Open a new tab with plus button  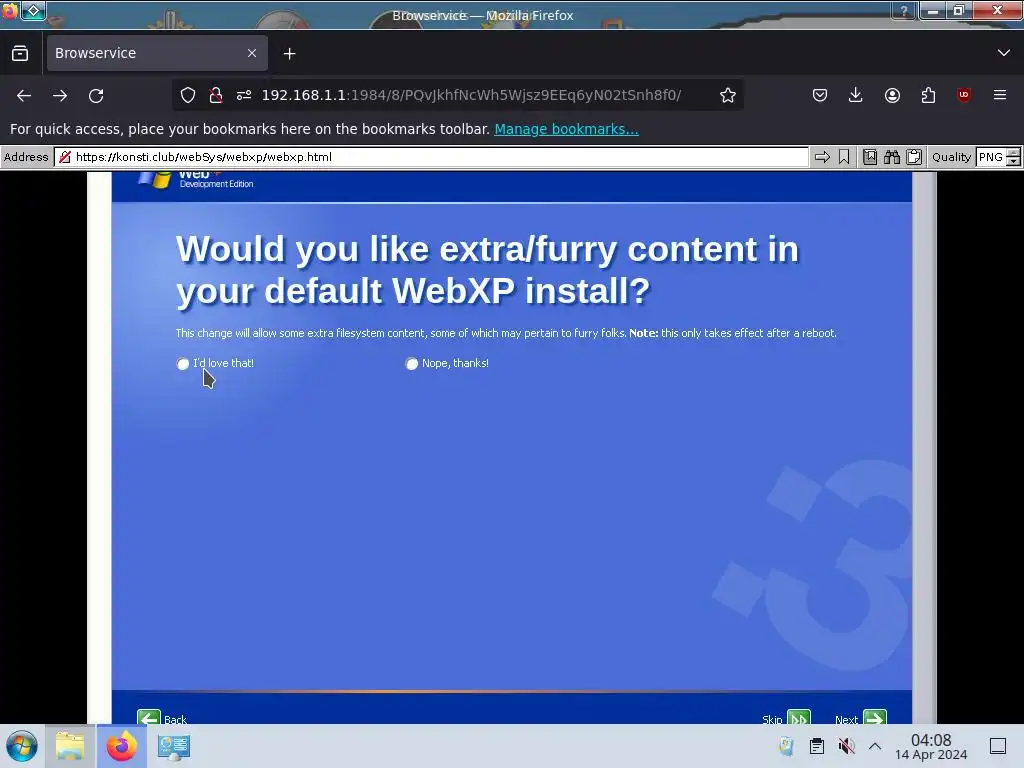click(x=289, y=54)
